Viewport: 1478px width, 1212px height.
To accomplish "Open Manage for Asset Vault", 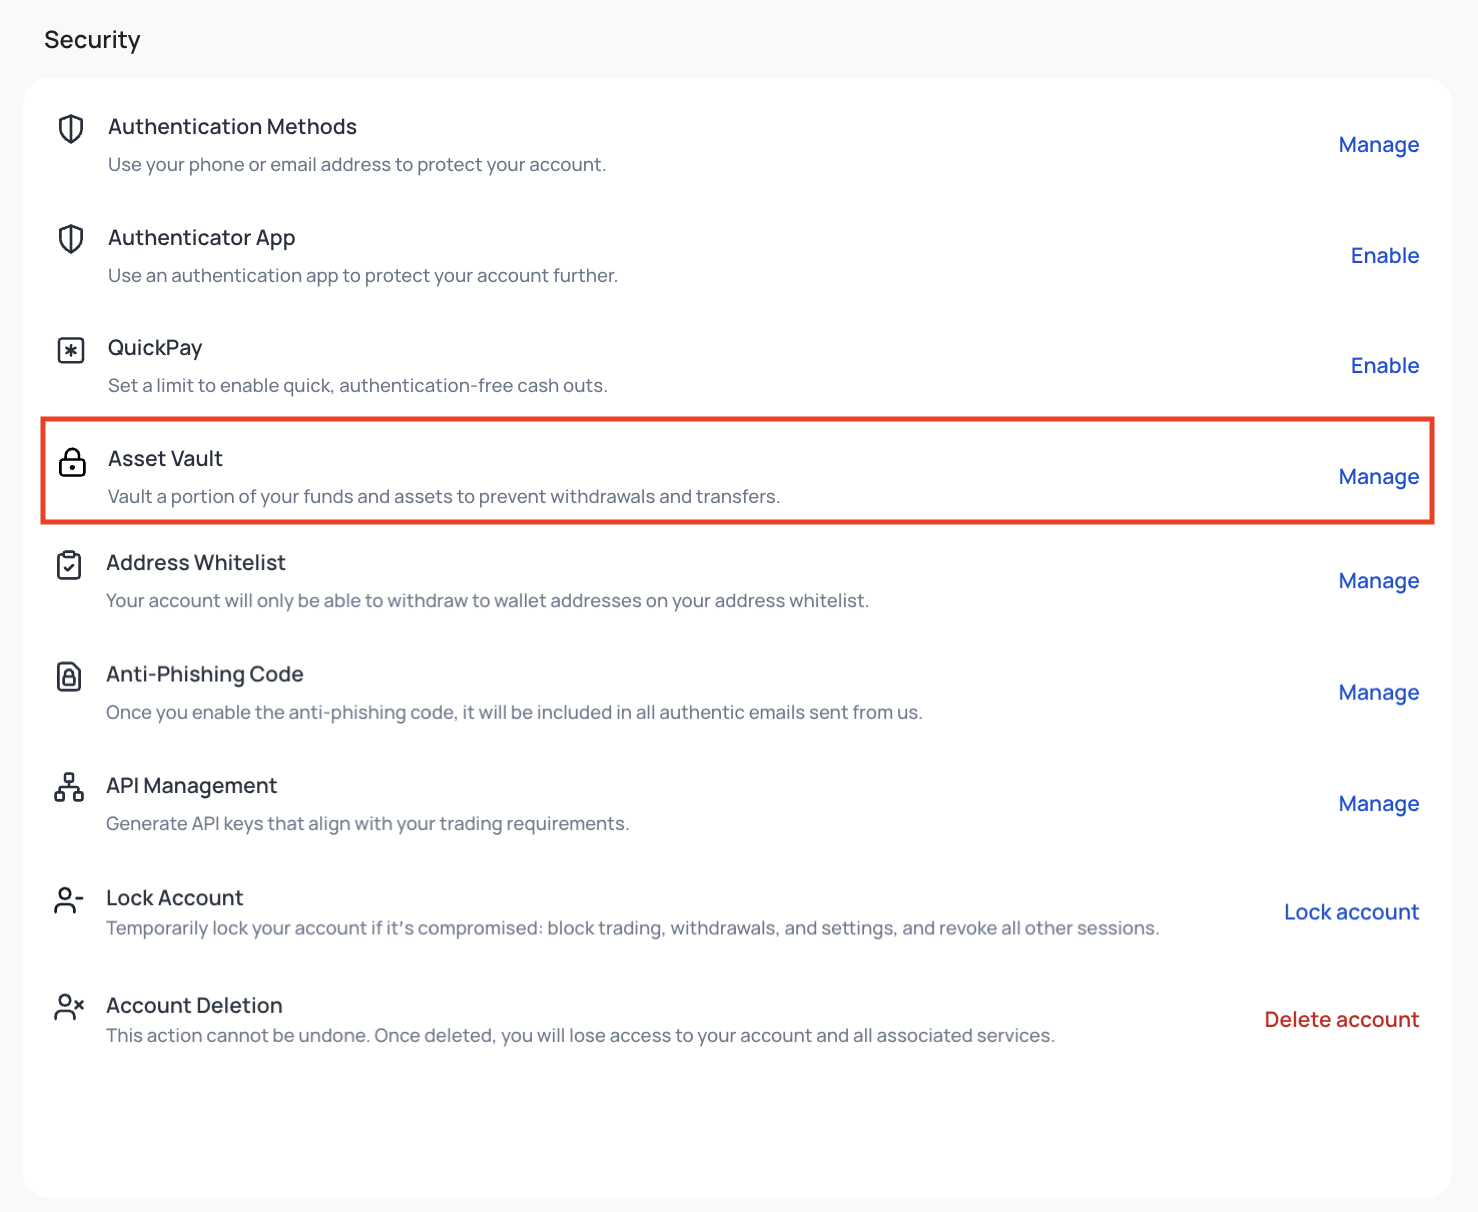I will pyautogui.click(x=1379, y=477).
